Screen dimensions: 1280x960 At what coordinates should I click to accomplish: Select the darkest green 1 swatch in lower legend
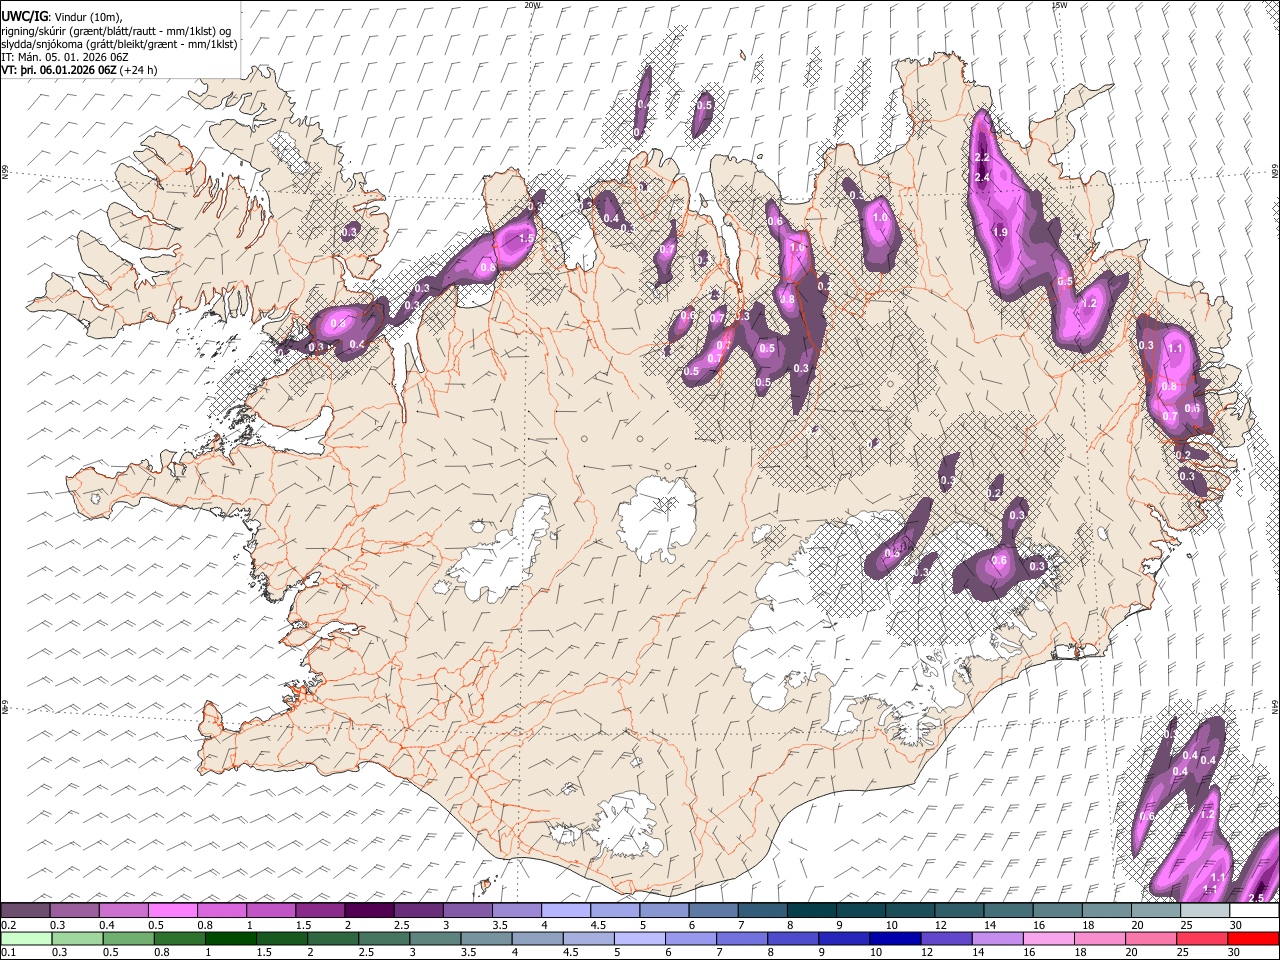tap(231, 938)
